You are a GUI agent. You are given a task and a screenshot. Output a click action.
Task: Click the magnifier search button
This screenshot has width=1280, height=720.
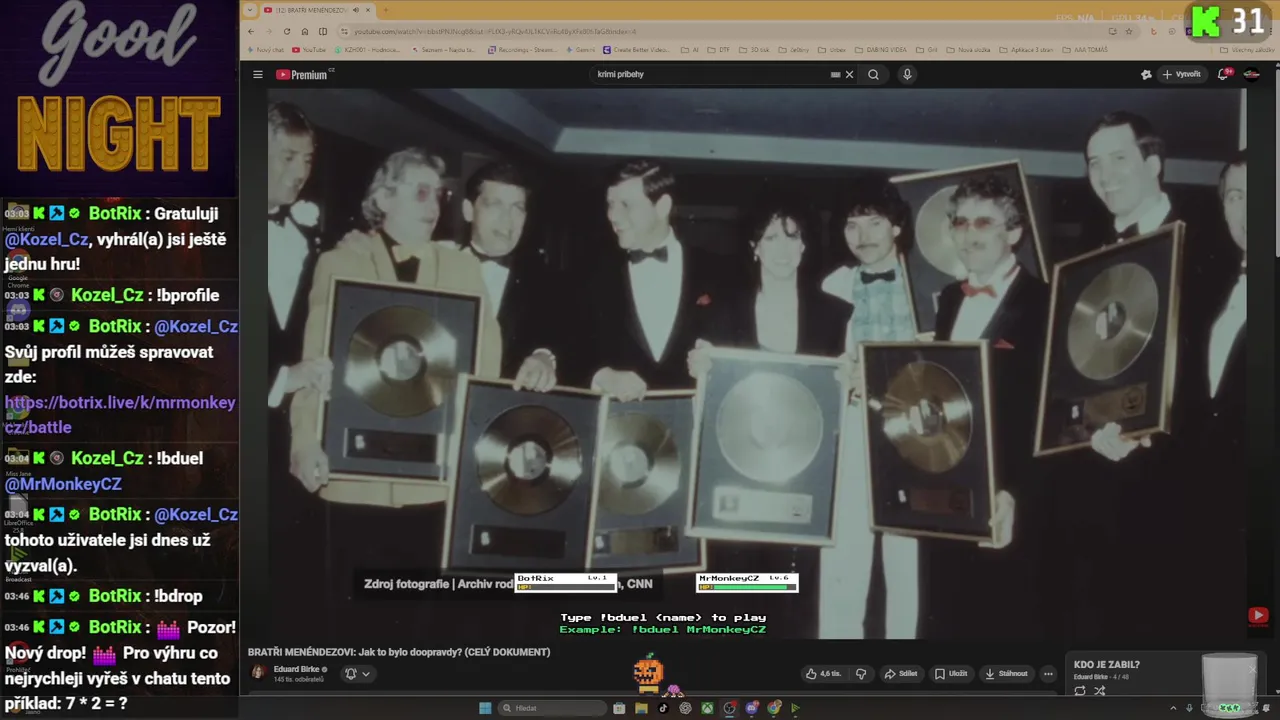point(873,74)
